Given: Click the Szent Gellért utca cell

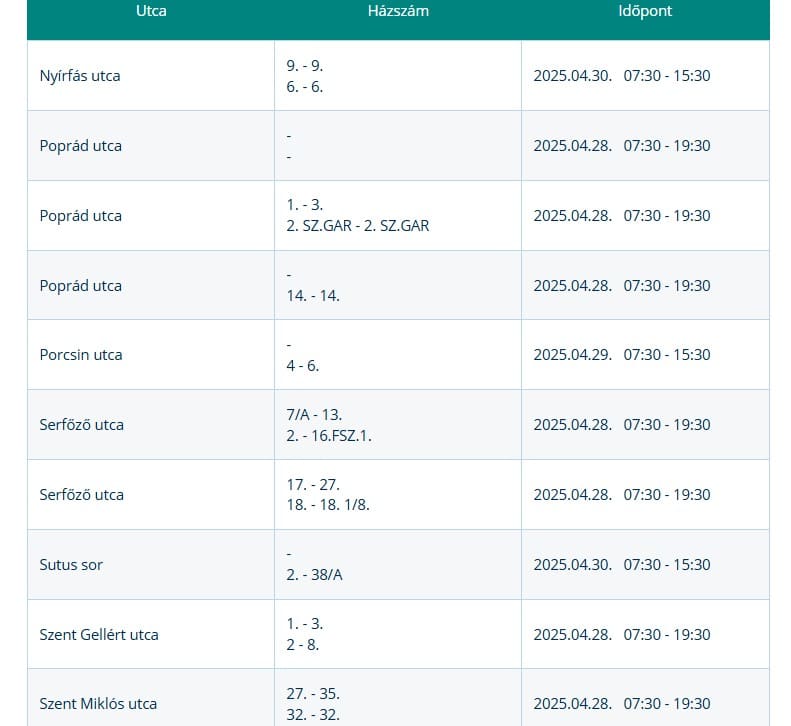Looking at the screenshot, I should click(99, 635).
